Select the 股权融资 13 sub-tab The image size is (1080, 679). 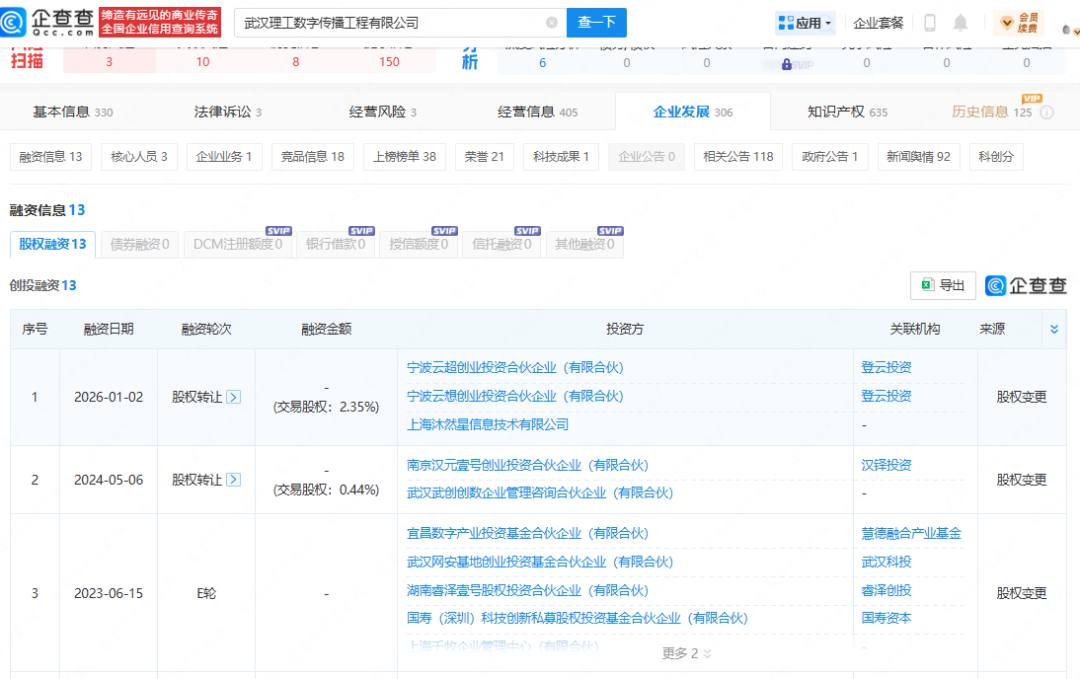(52, 244)
